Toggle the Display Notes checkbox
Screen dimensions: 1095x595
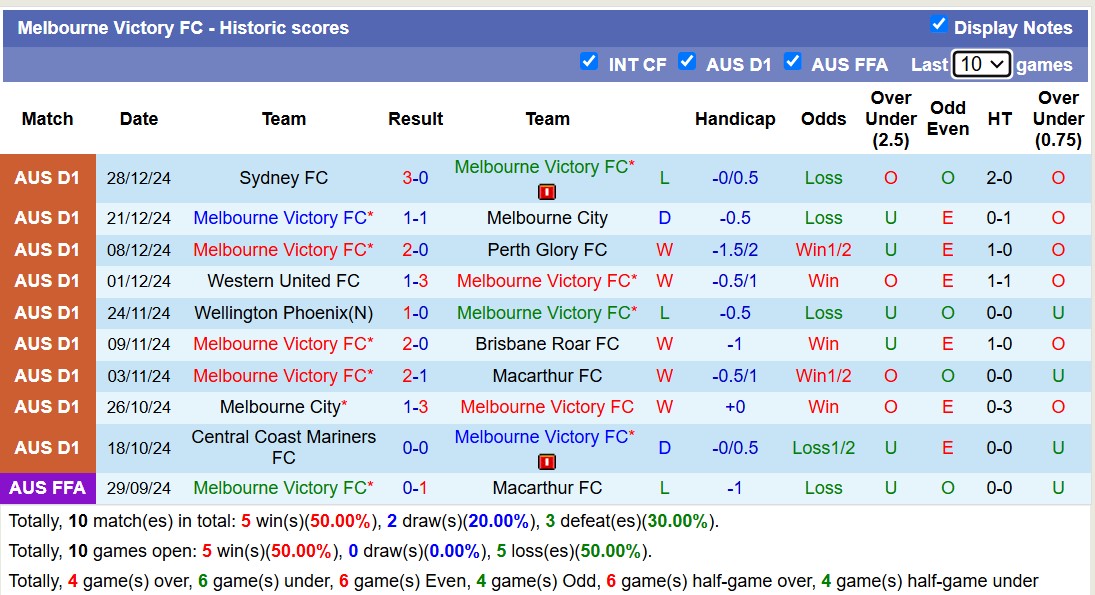(938, 27)
